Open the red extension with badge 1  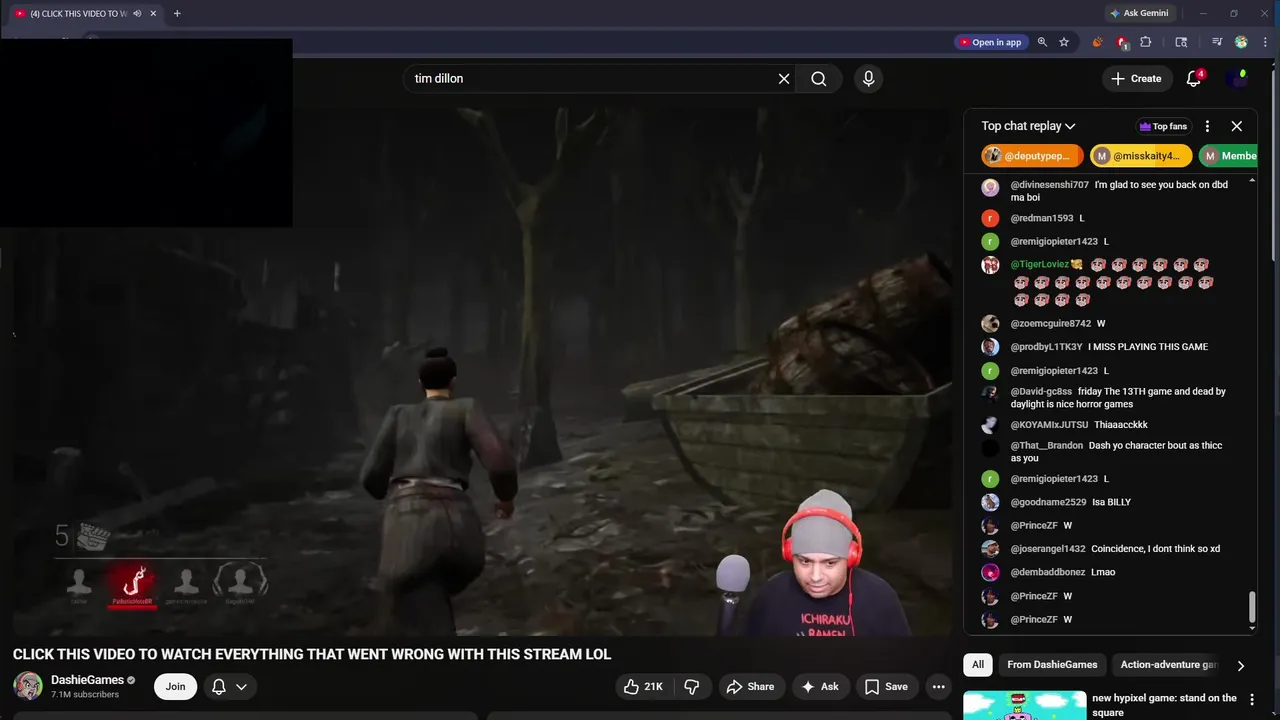(1122, 42)
